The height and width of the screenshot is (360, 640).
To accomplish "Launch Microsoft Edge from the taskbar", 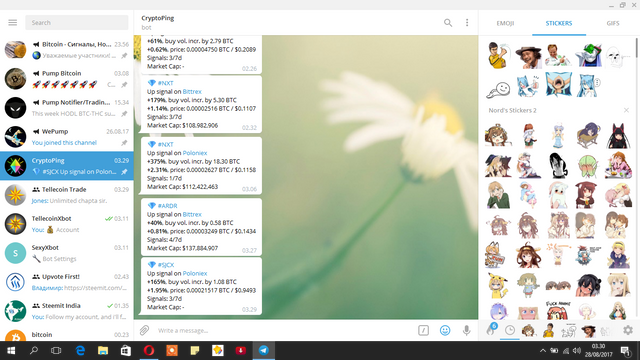I will [80, 351].
